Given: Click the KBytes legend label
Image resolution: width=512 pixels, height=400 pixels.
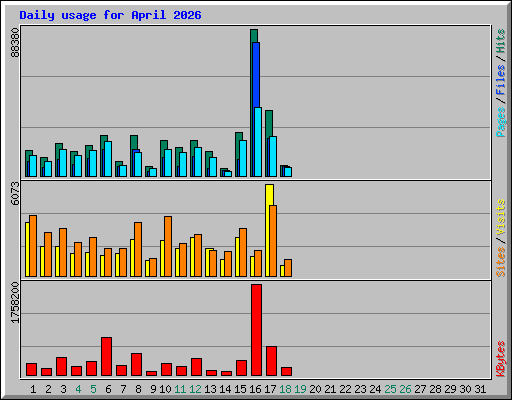Looking at the screenshot, I should (500, 359).
